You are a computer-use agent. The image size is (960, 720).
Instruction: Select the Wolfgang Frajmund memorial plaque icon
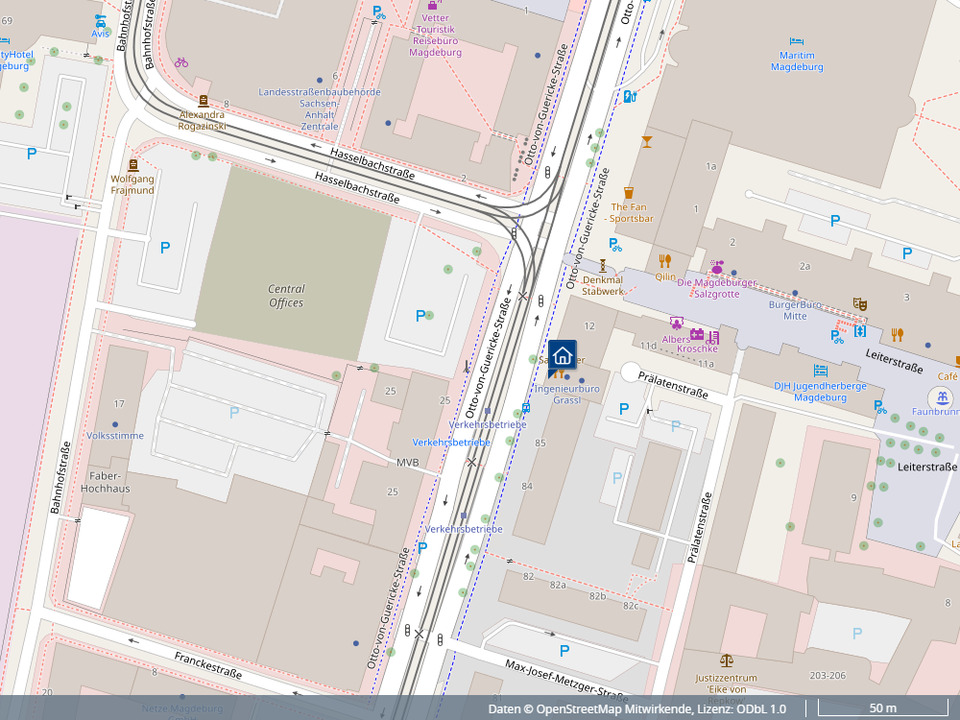point(133,164)
